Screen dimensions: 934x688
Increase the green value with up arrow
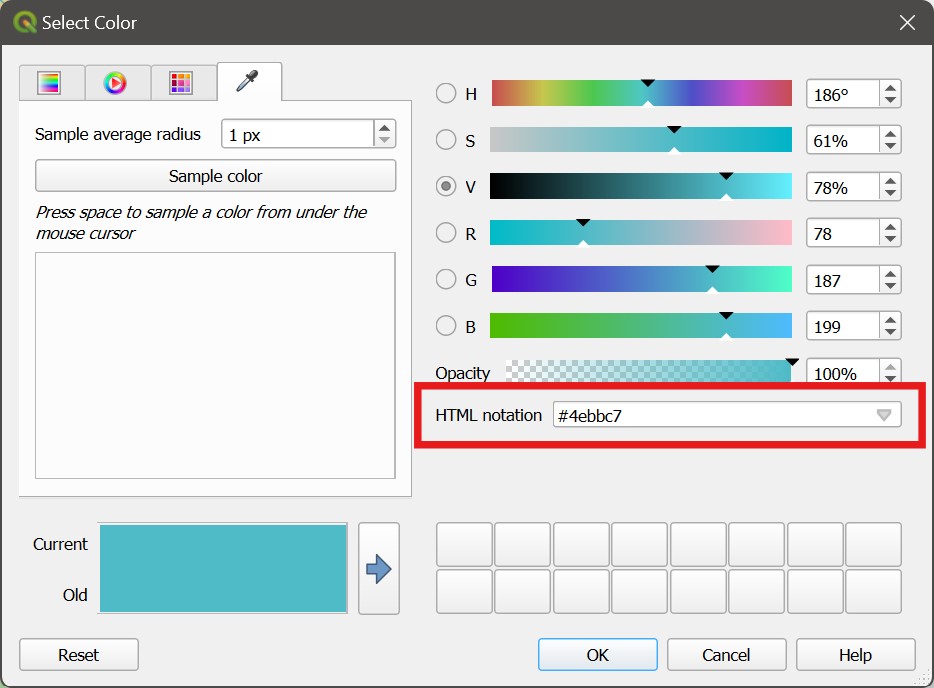click(890, 274)
